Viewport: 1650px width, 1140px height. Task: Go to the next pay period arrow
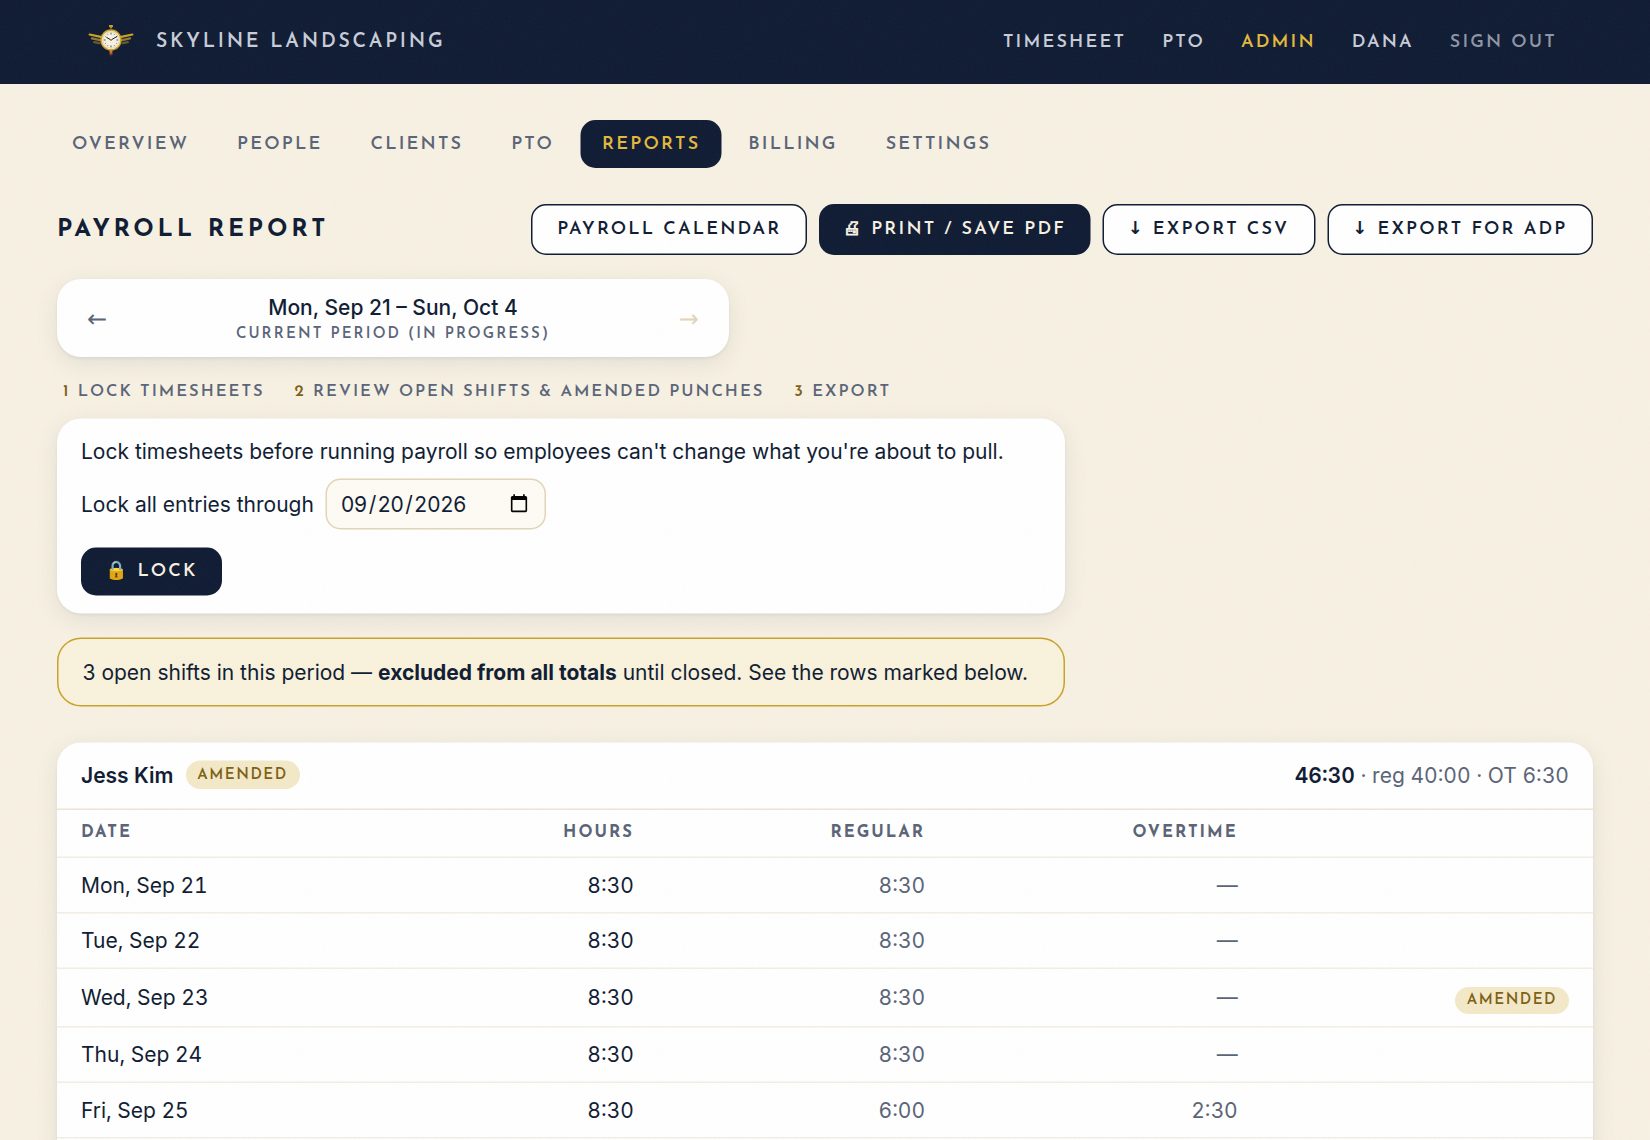point(689,319)
